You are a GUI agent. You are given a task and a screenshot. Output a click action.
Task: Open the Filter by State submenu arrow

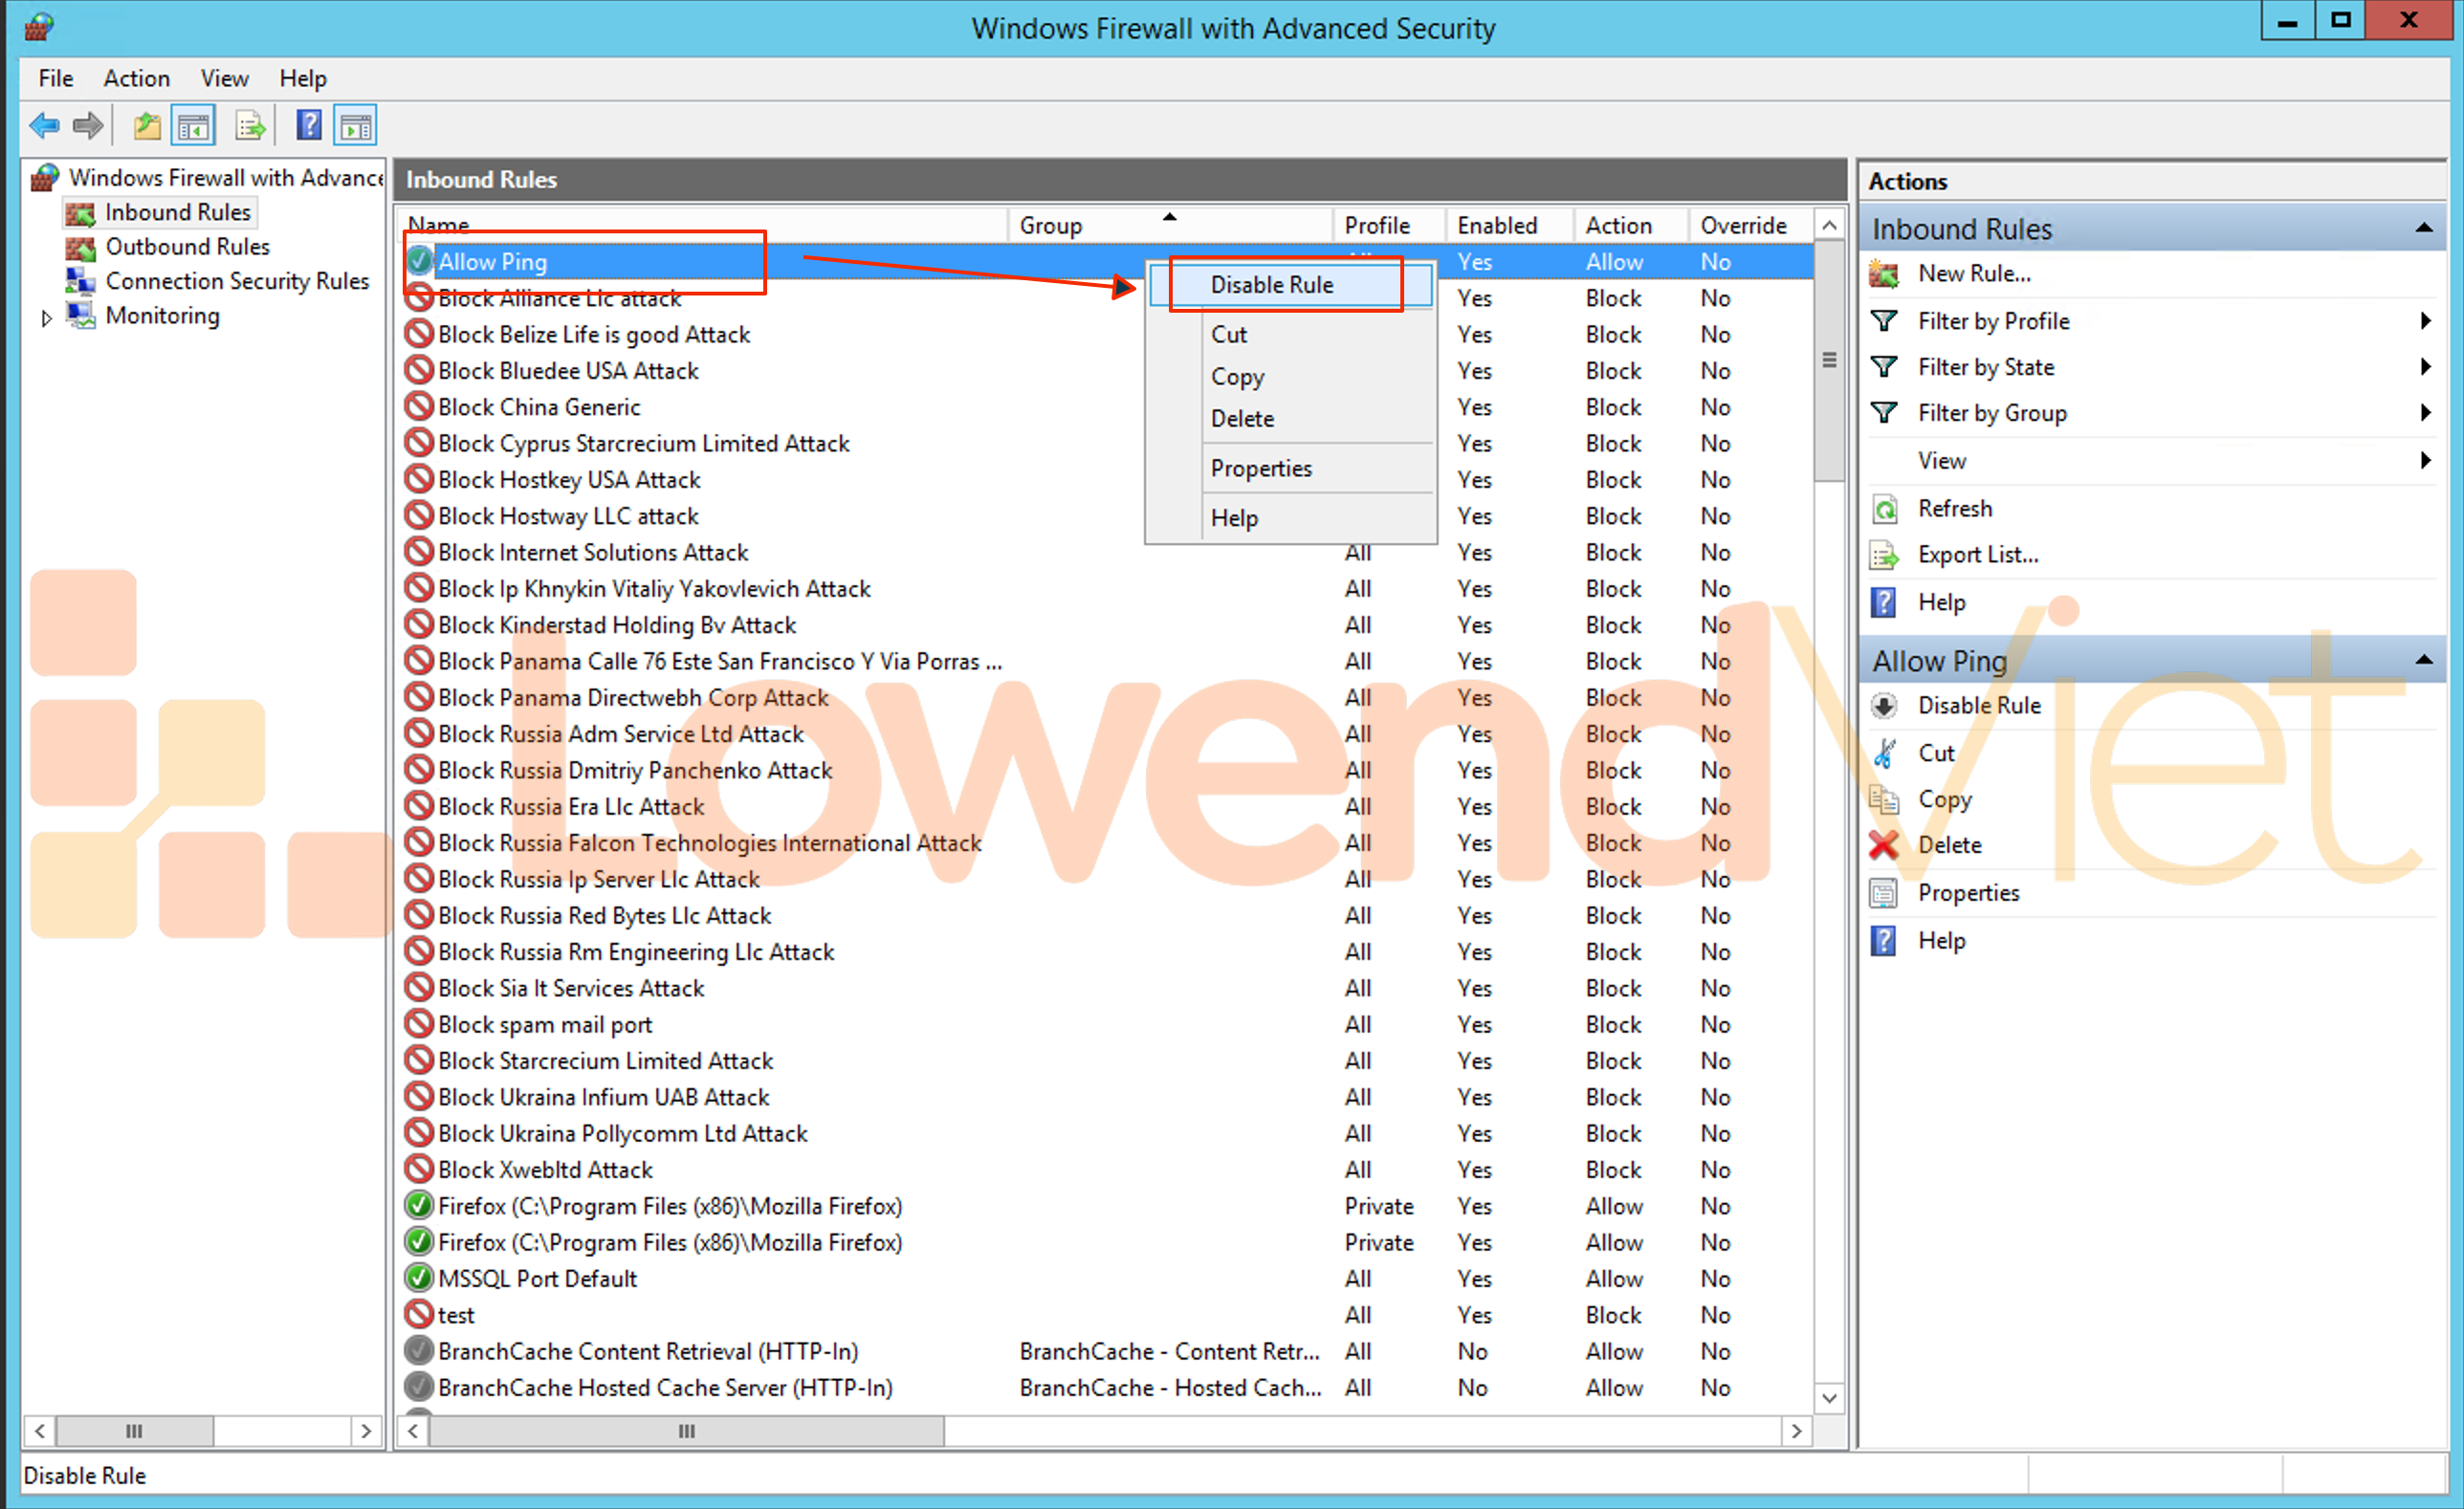pos(2425,367)
